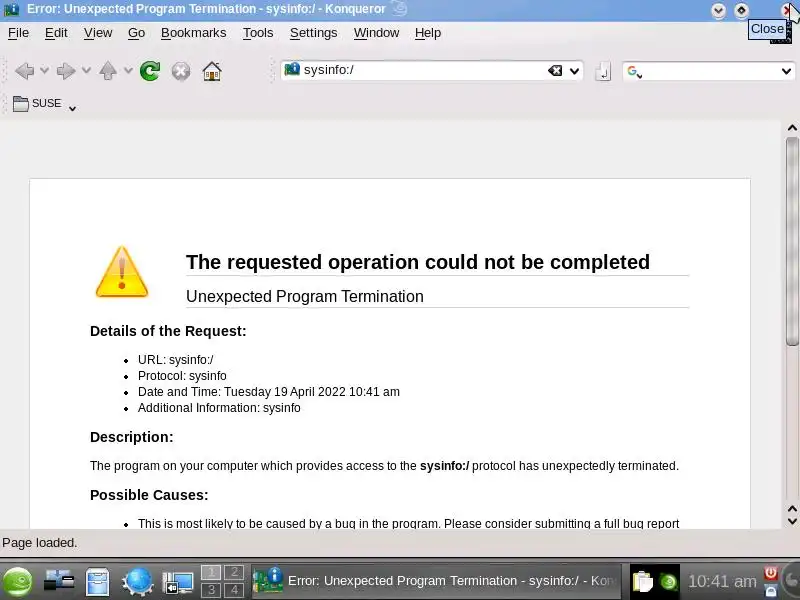This screenshot has height=600, width=800.
Task: Click the show desktop monitor icon
Action: (x=178, y=583)
